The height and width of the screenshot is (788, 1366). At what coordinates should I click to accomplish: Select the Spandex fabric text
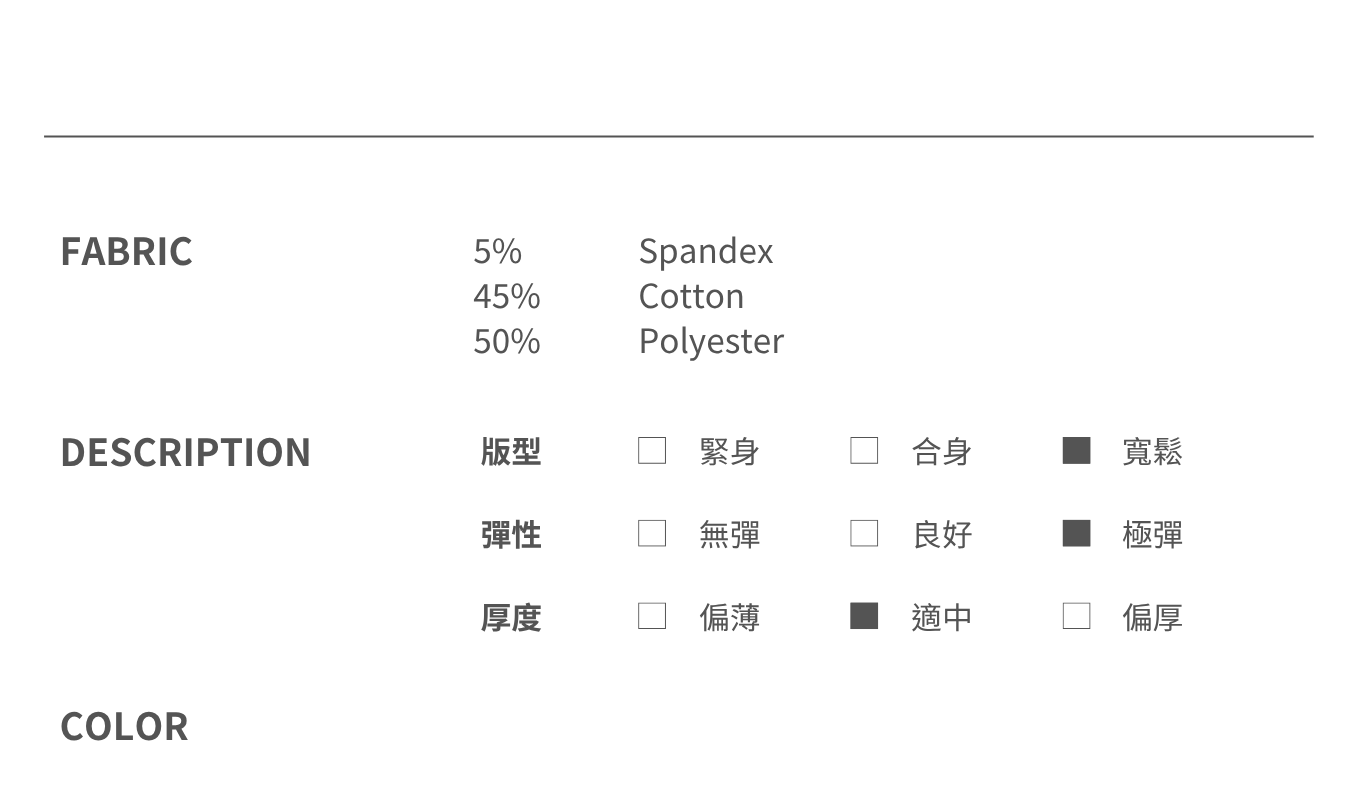(706, 252)
